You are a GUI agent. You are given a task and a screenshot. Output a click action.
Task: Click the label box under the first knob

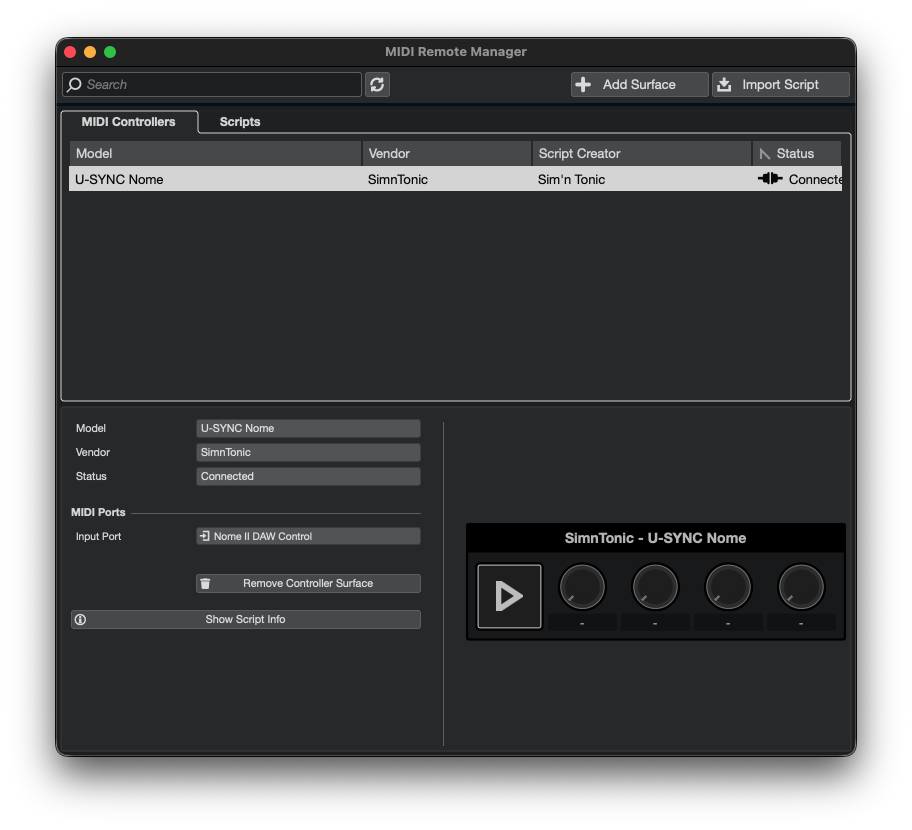tap(582, 622)
